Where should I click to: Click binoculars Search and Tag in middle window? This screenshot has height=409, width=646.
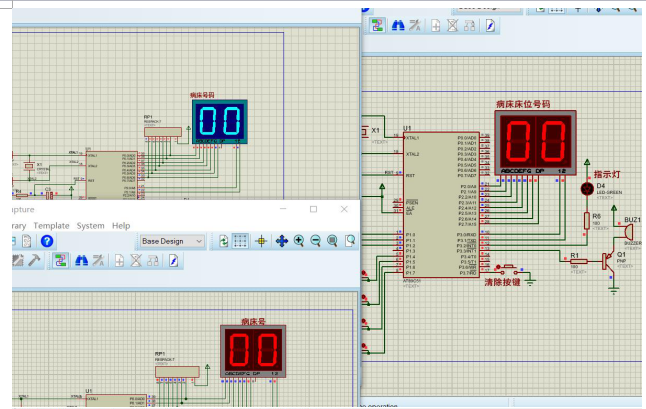(81, 261)
